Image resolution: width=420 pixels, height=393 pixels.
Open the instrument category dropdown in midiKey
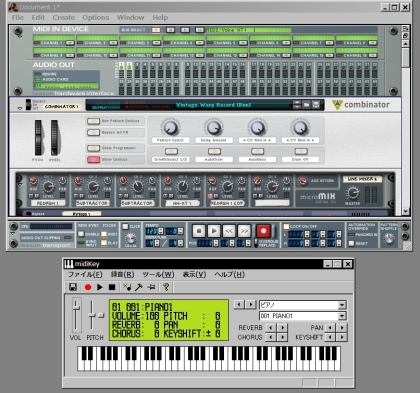[342, 305]
